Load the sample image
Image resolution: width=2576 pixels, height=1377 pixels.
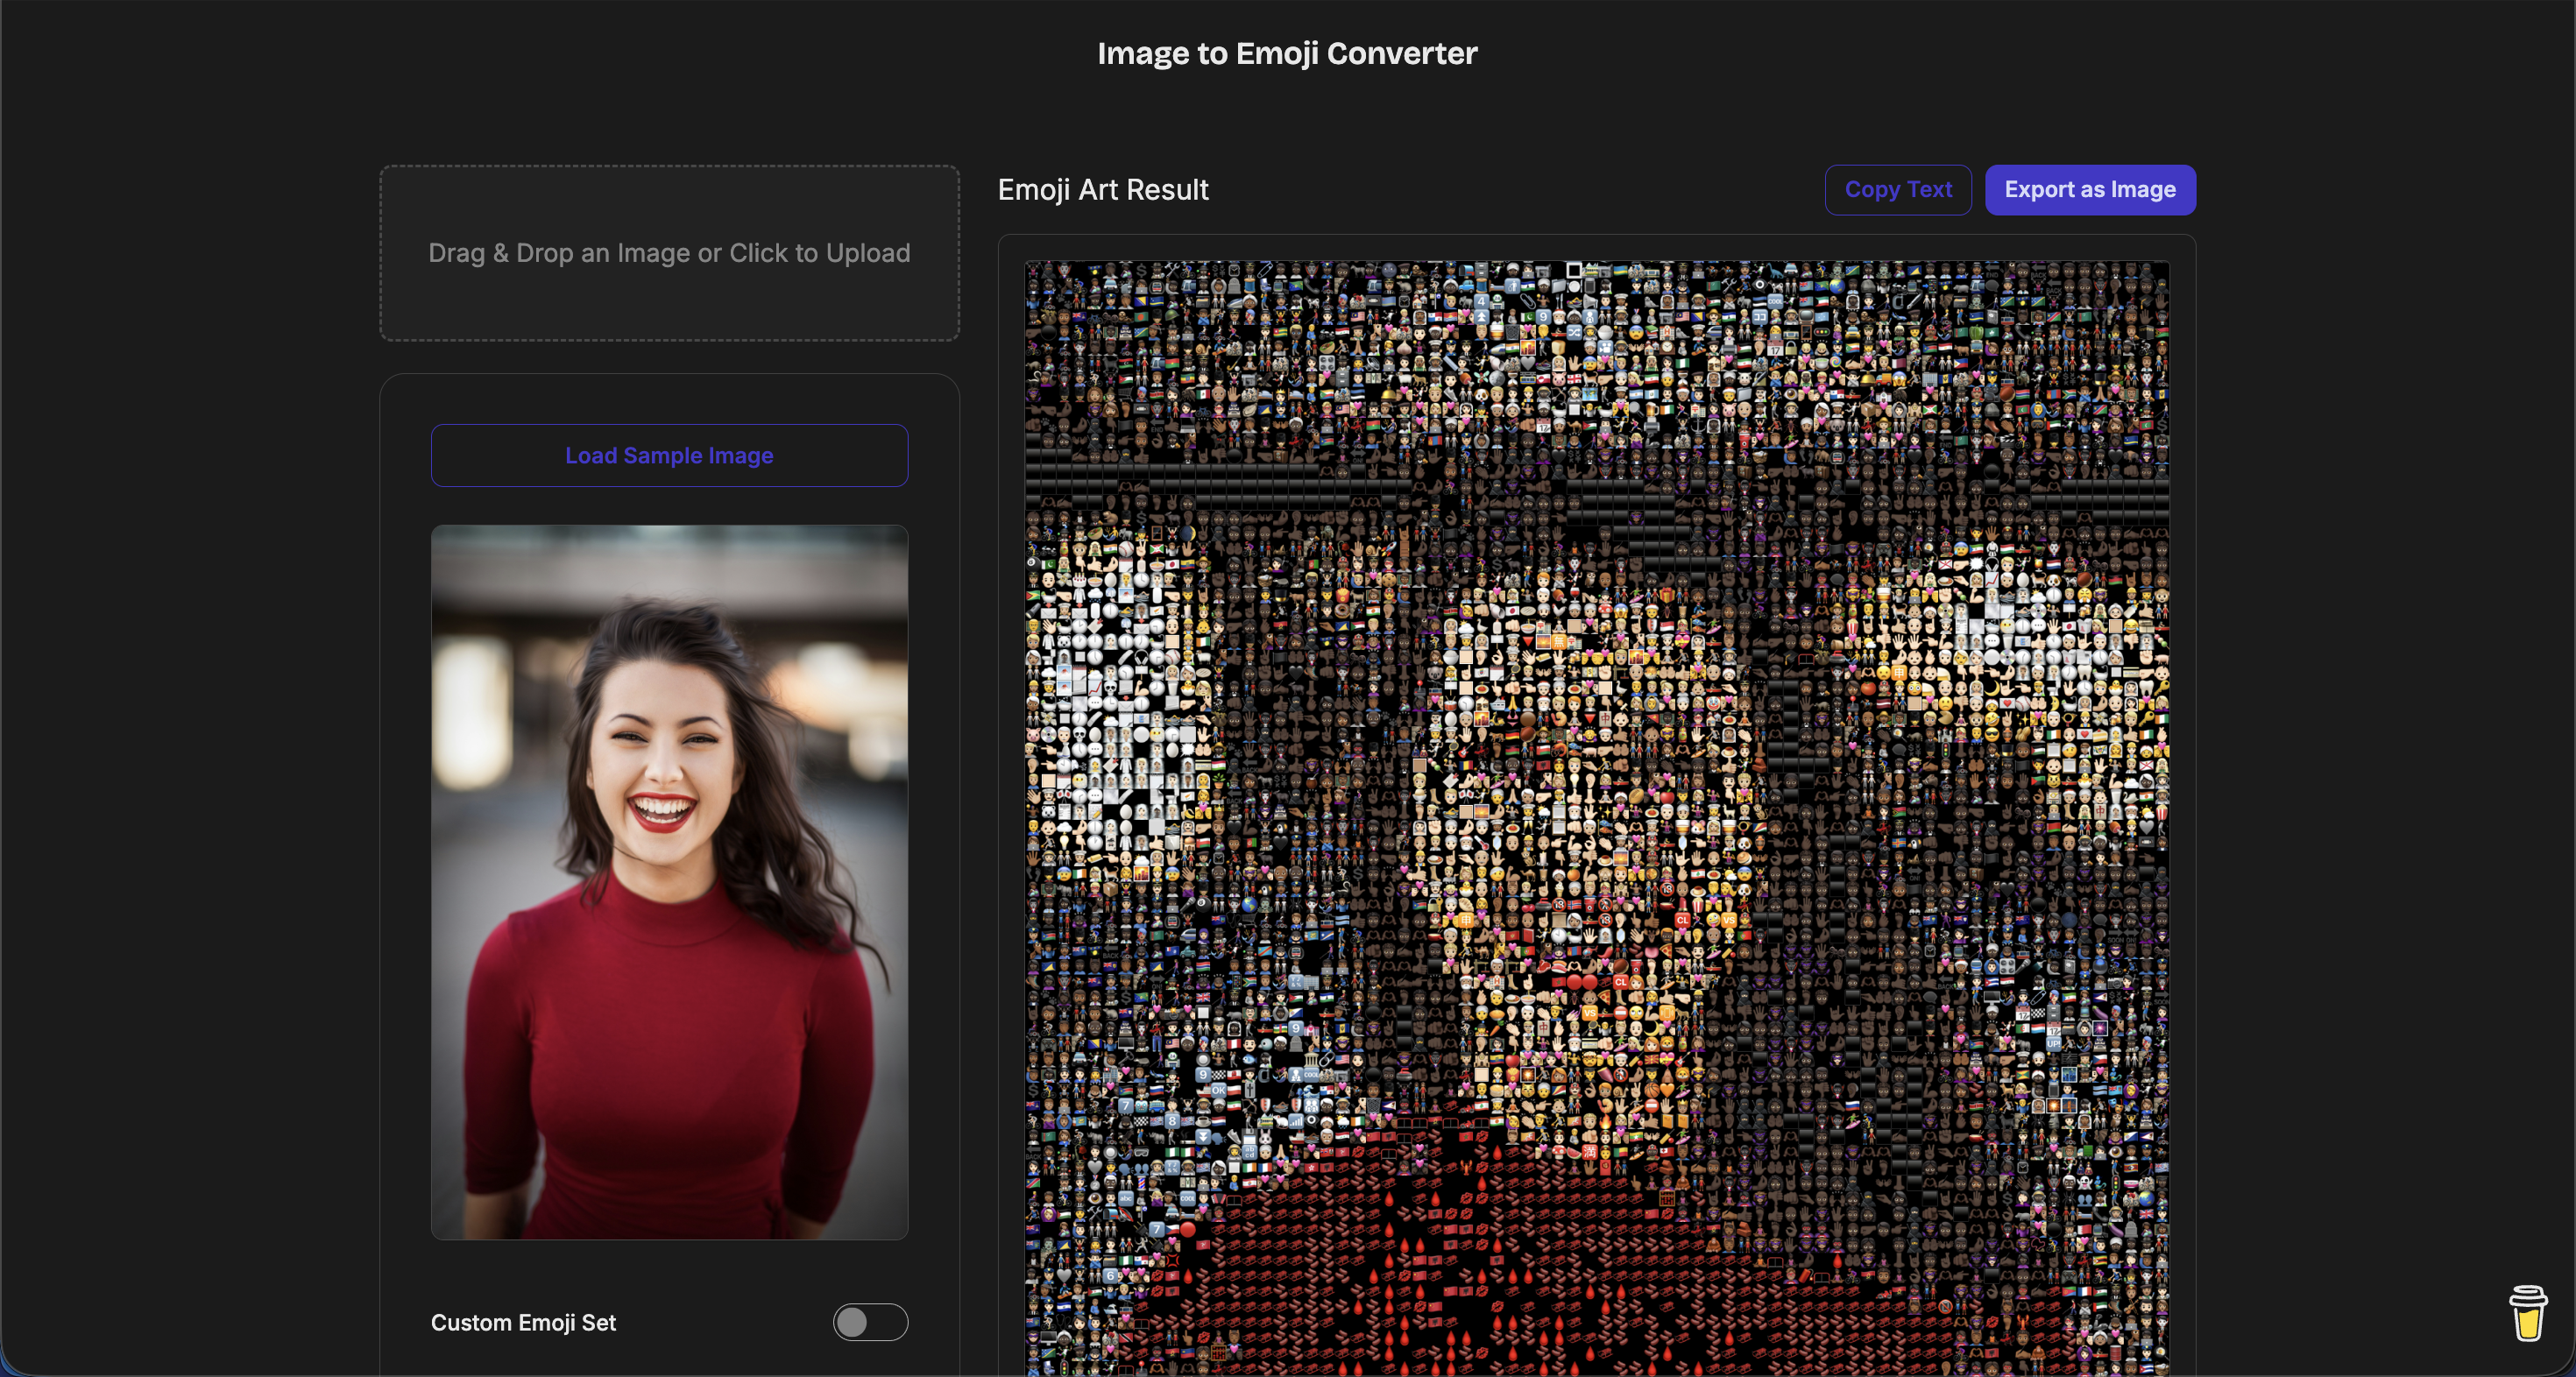(669, 456)
